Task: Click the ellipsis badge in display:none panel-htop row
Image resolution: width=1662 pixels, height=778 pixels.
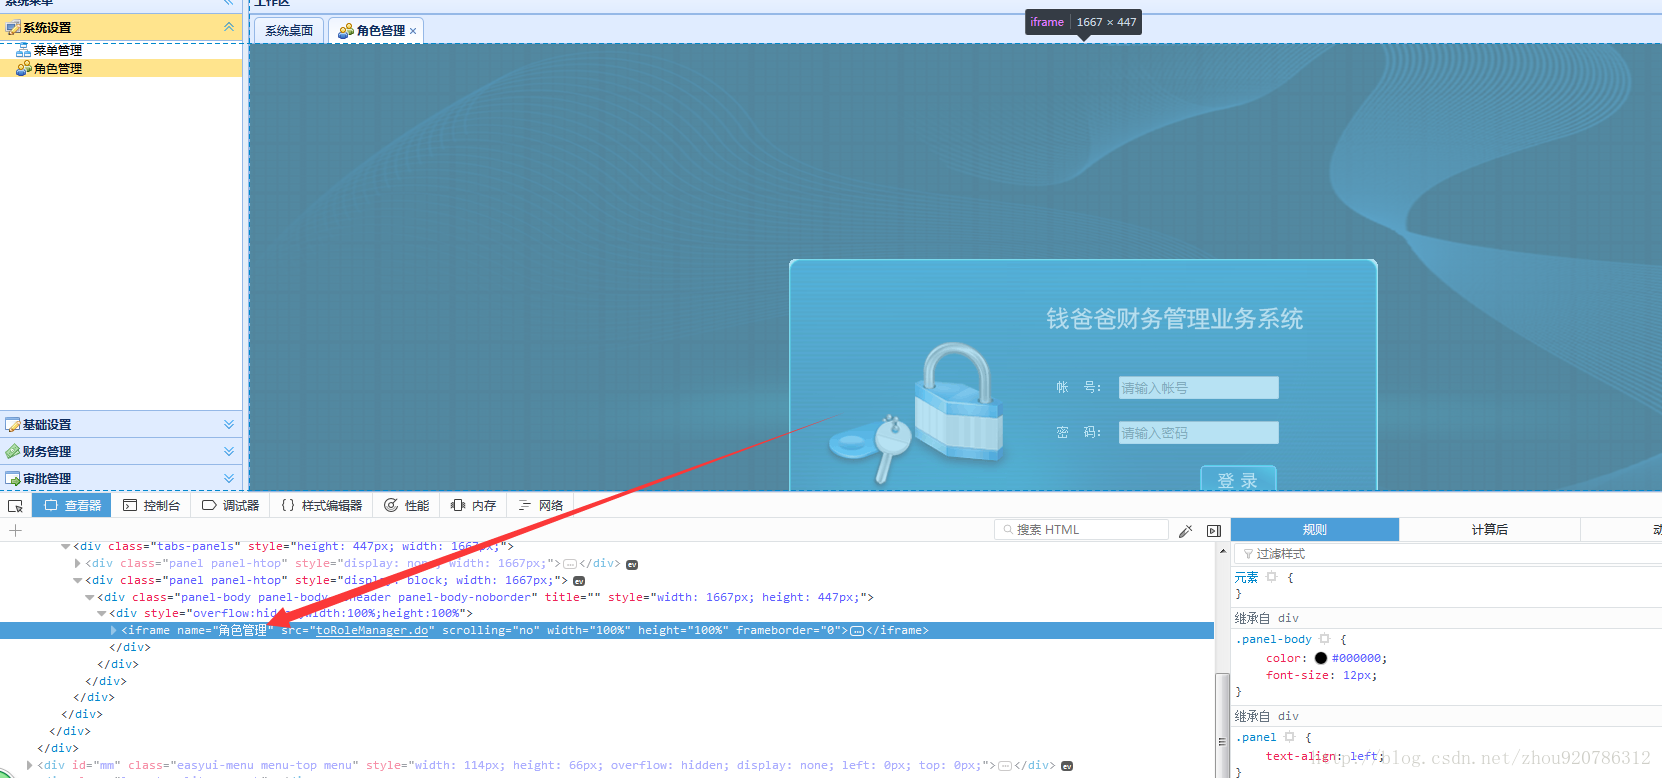Action: click(570, 564)
